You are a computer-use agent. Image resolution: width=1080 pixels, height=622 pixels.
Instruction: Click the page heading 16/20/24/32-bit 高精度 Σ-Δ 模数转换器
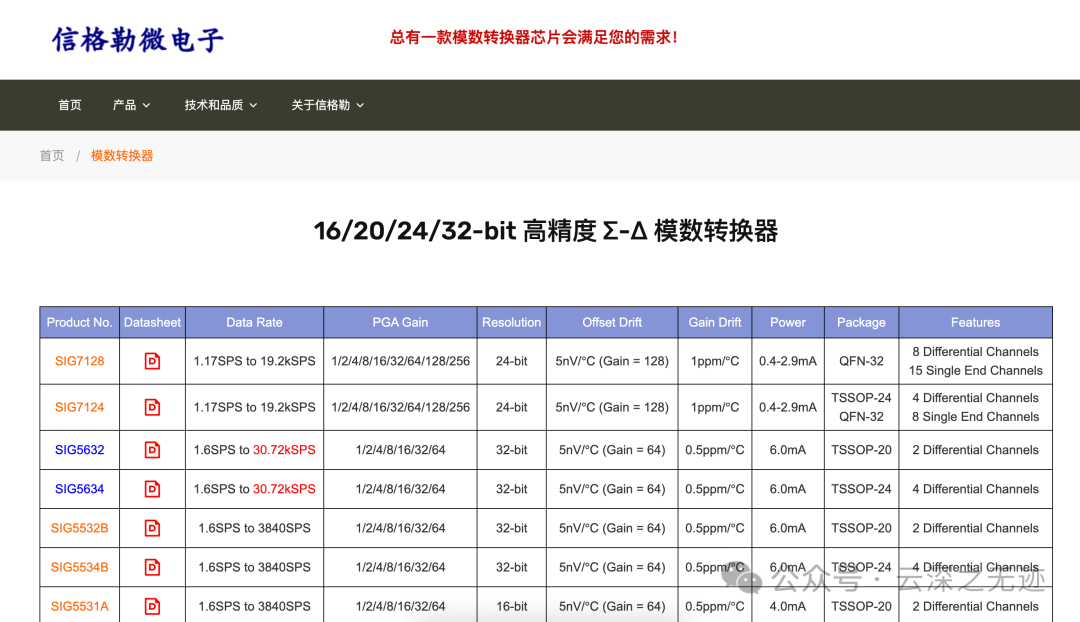point(546,231)
